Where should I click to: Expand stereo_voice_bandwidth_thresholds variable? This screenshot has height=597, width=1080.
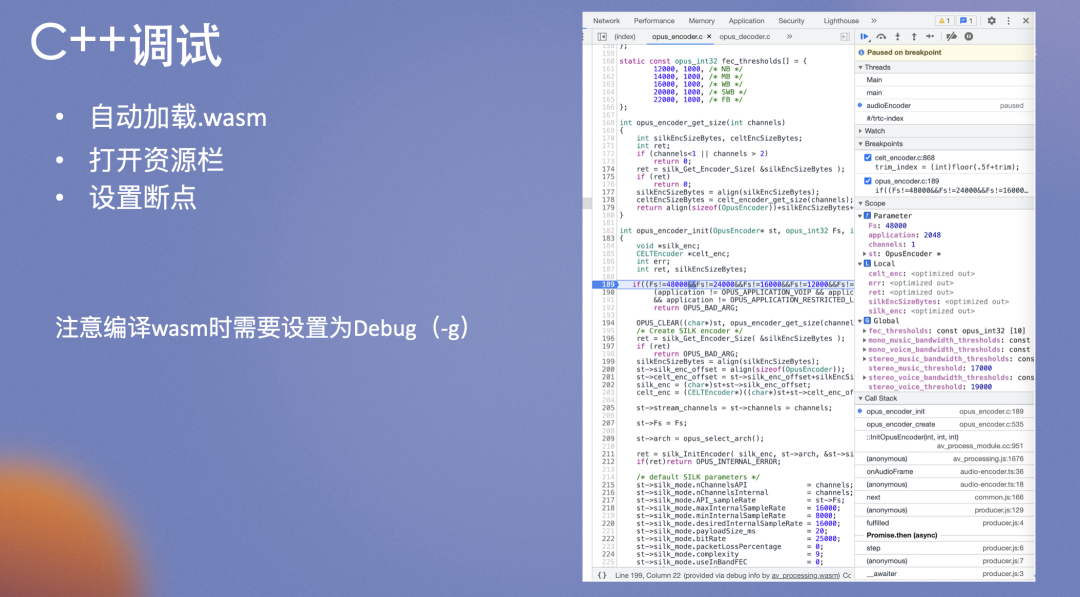[x=865, y=377]
